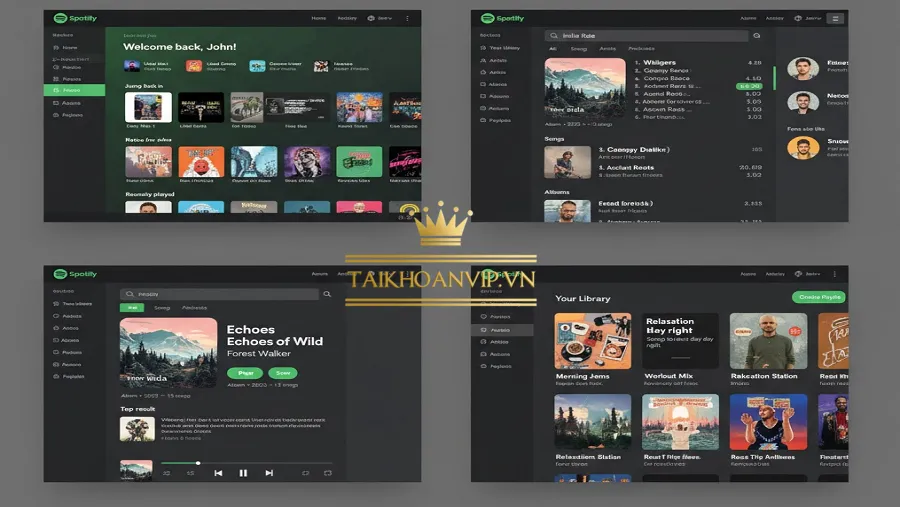Image resolution: width=900 pixels, height=507 pixels.
Task: Select track 1 Whilgers in search results list
Action: tap(698, 63)
